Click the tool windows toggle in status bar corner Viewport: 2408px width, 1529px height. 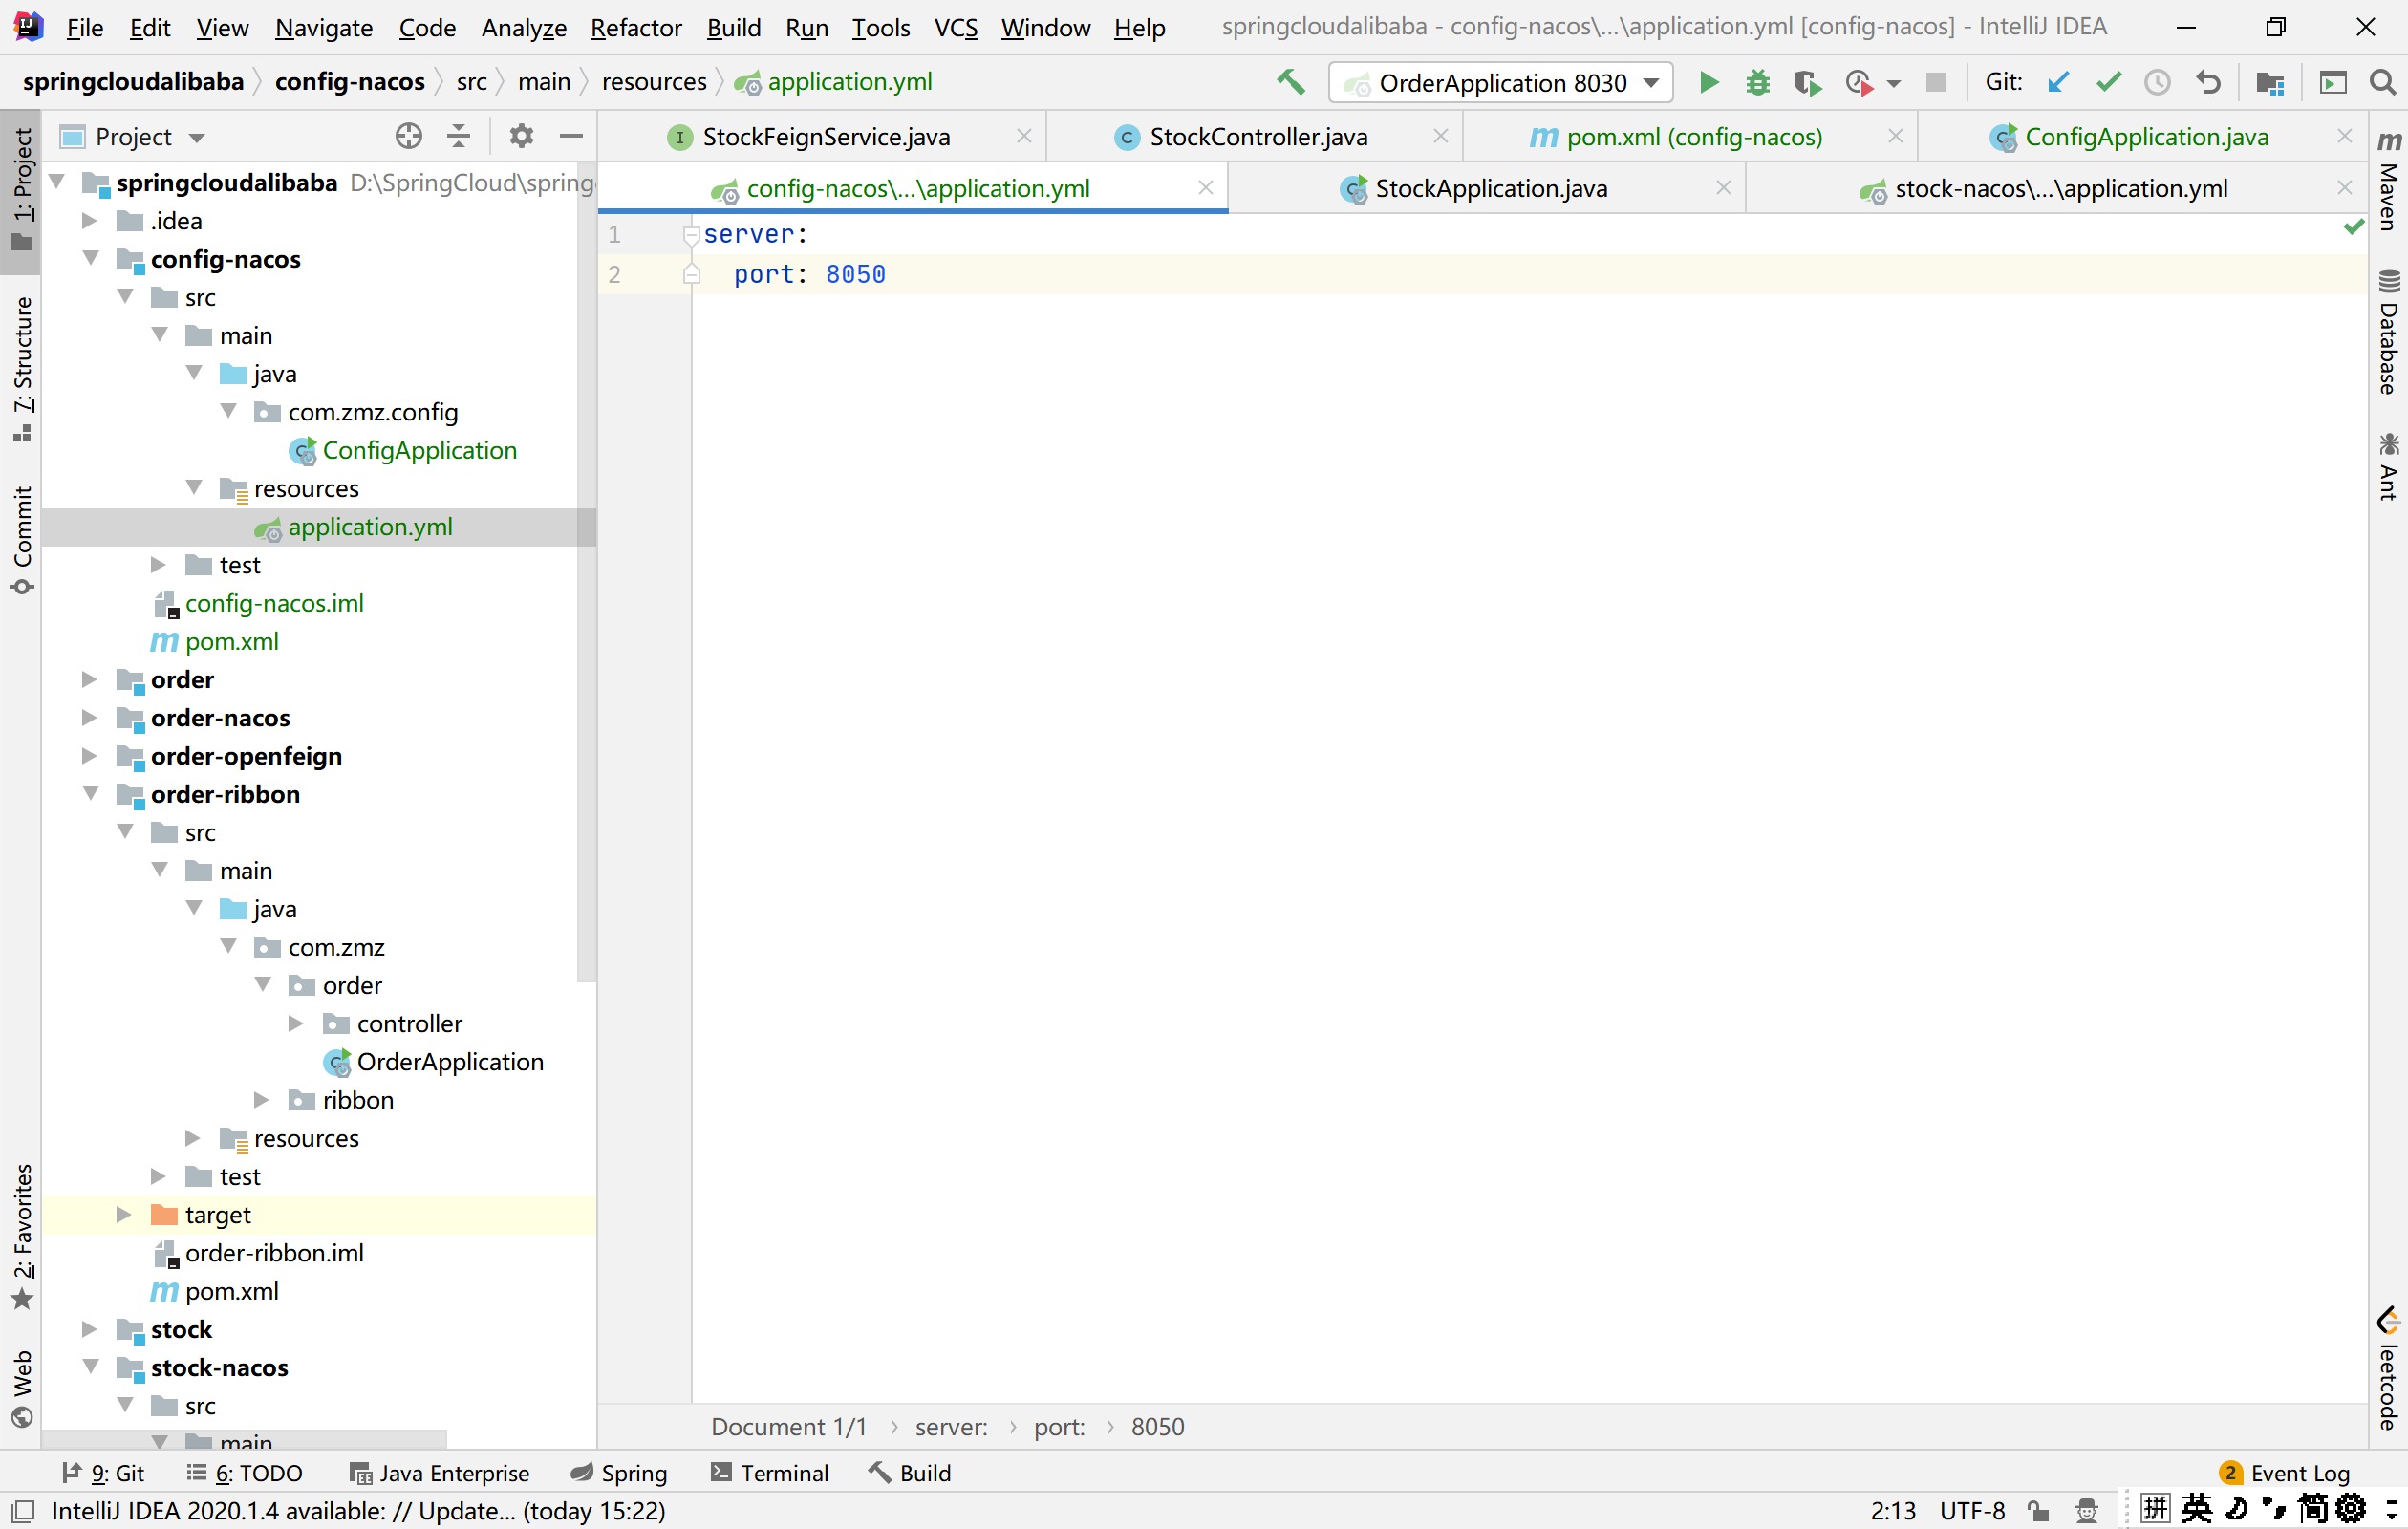click(x=22, y=1511)
